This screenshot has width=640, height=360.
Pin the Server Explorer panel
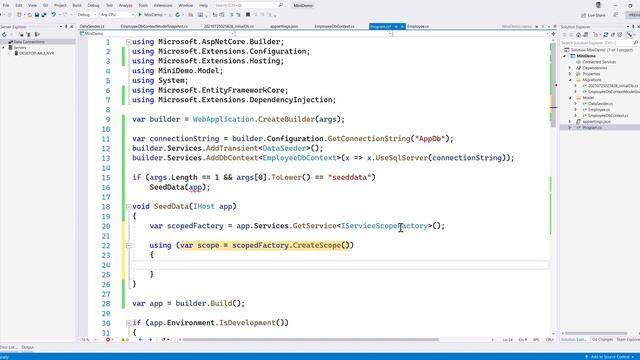pyautogui.click(x=66, y=27)
